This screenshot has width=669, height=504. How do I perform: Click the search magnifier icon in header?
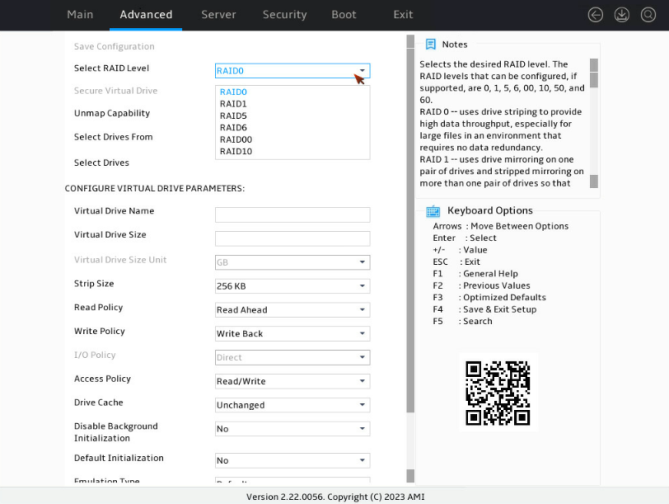click(x=648, y=15)
